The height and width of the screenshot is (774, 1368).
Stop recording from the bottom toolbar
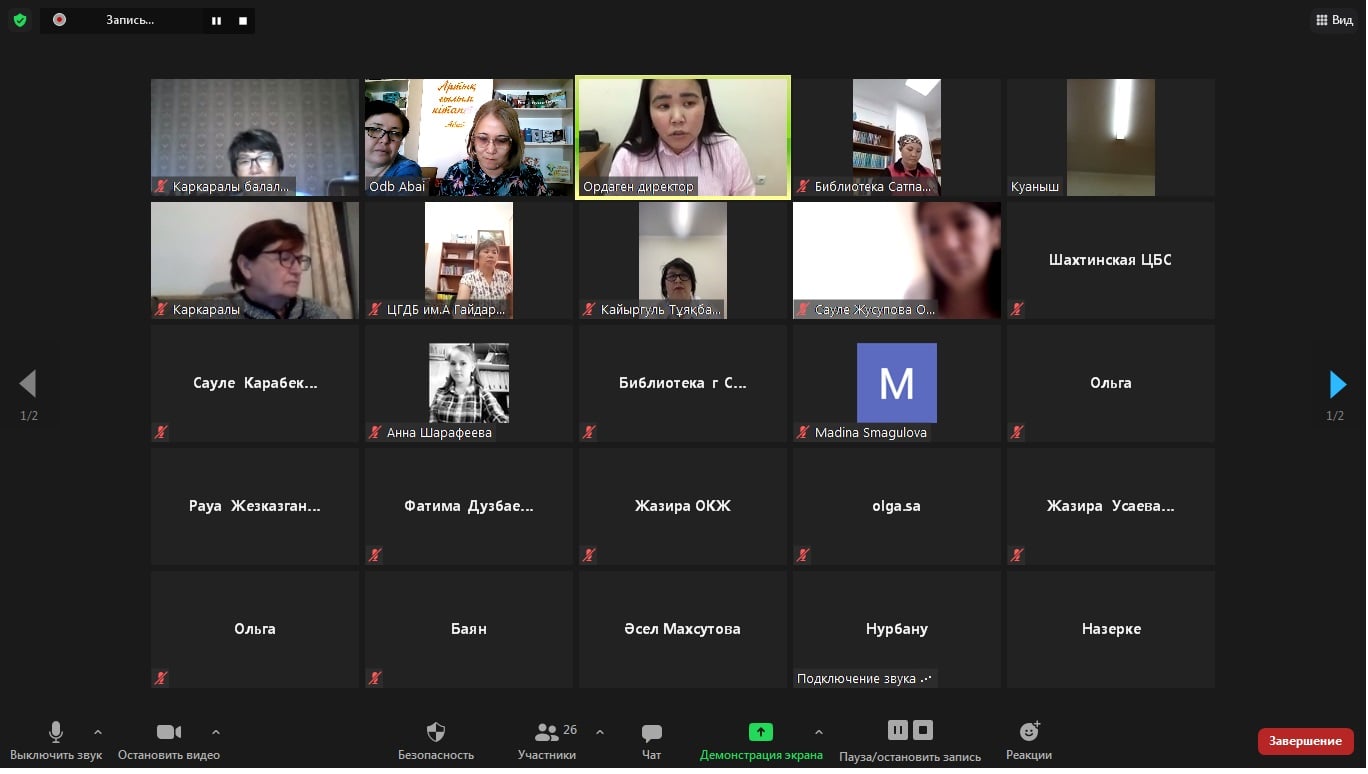pyautogui.click(x=924, y=730)
